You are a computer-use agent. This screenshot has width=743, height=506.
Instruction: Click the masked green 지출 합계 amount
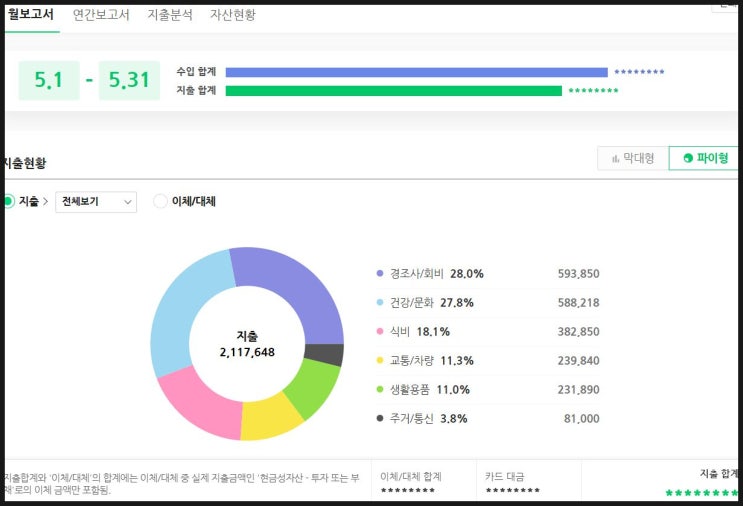593,90
